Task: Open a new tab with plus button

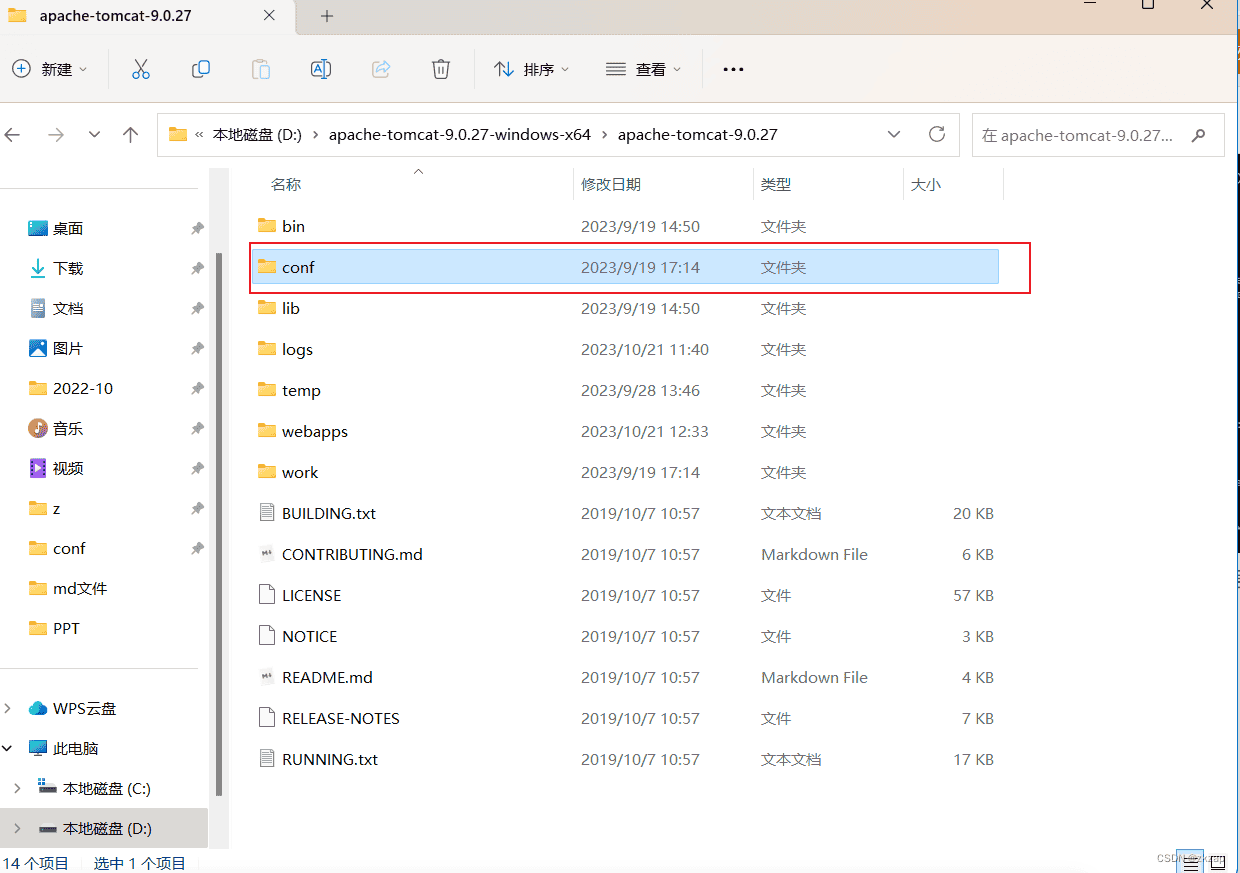Action: click(327, 16)
